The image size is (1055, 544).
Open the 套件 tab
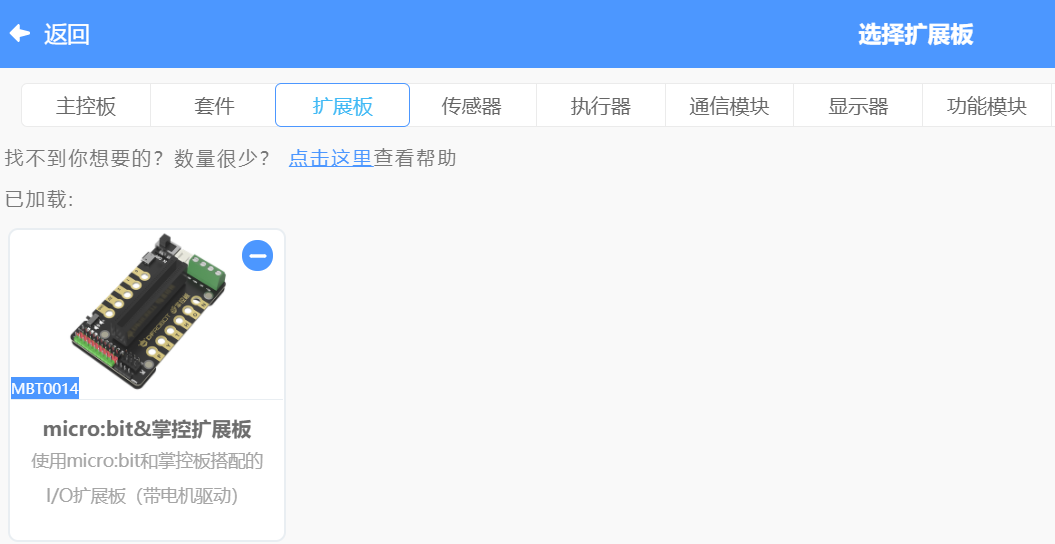pos(214,106)
